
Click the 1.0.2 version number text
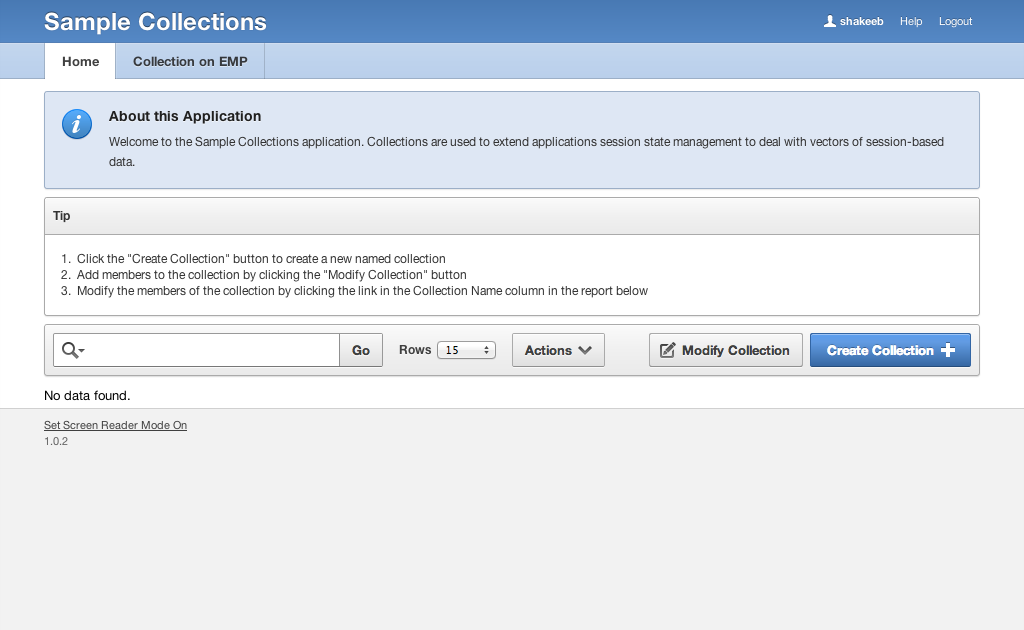56,441
